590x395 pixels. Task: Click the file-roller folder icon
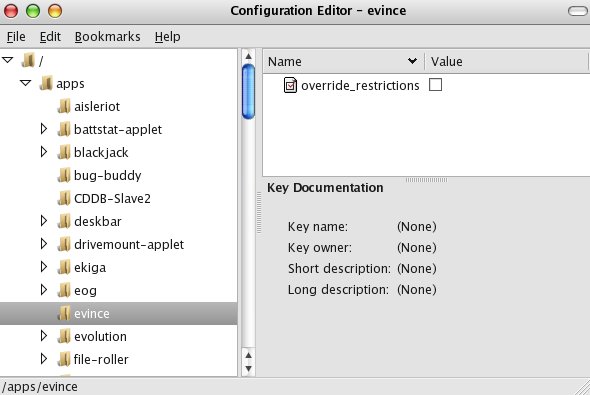pyautogui.click(x=64, y=359)
